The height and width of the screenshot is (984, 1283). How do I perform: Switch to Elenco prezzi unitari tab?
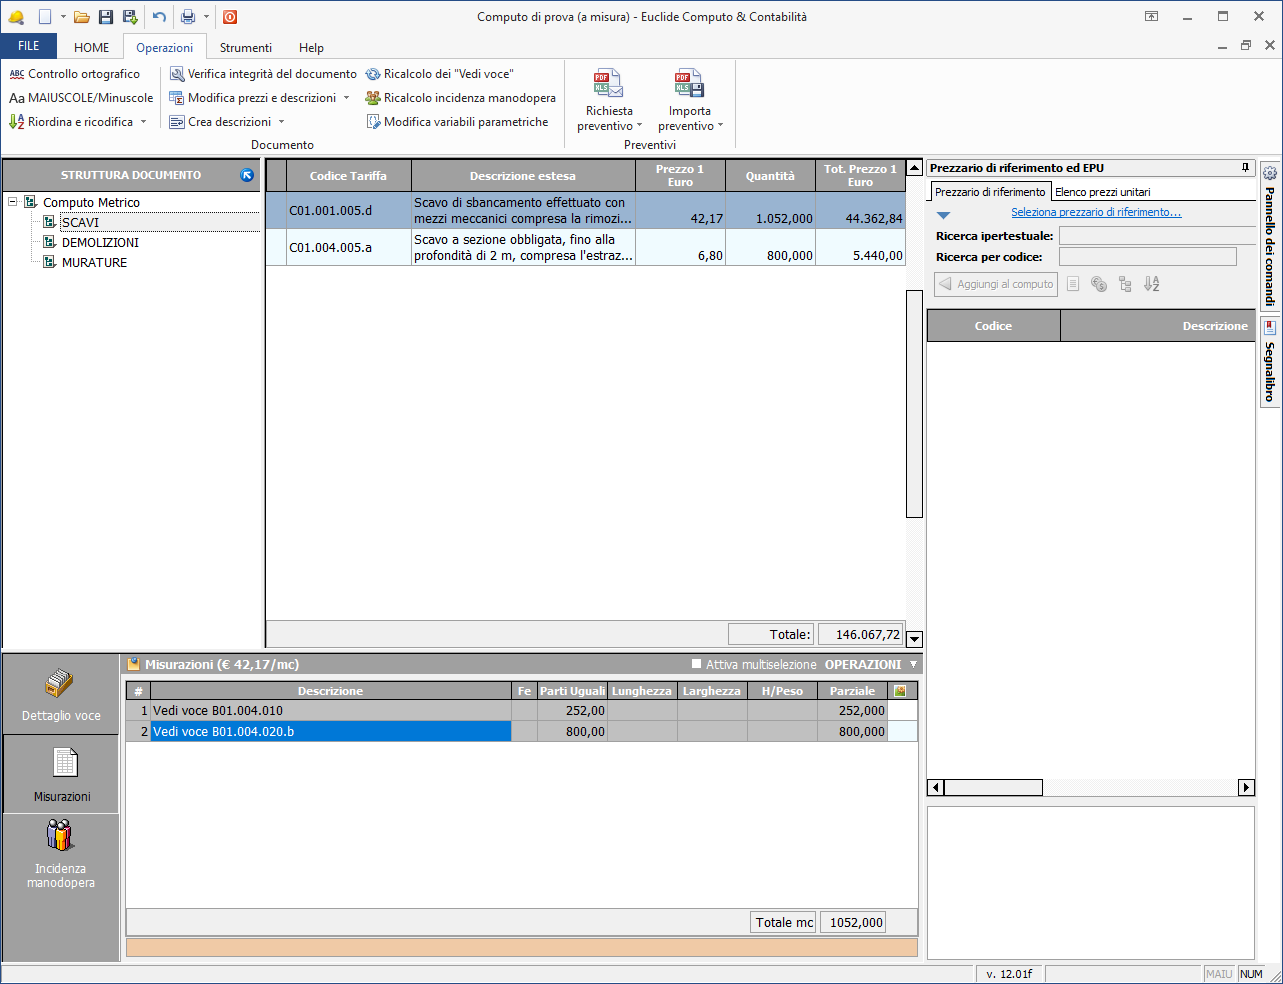pos(1102,192)
